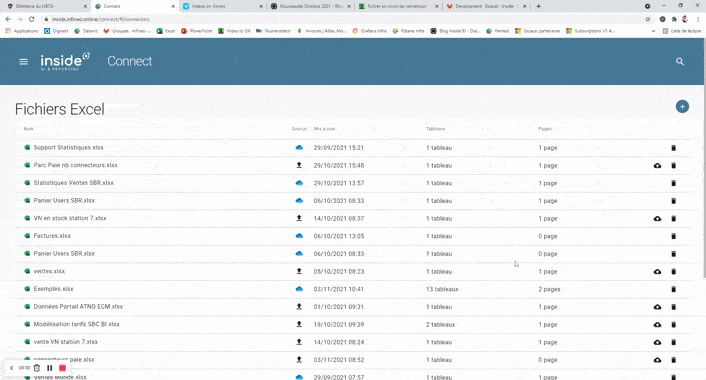Open a new browser tab
Image resolution: width=706 pixels, height=380 pixels.
pyautogui.click(x=539, y=6)
